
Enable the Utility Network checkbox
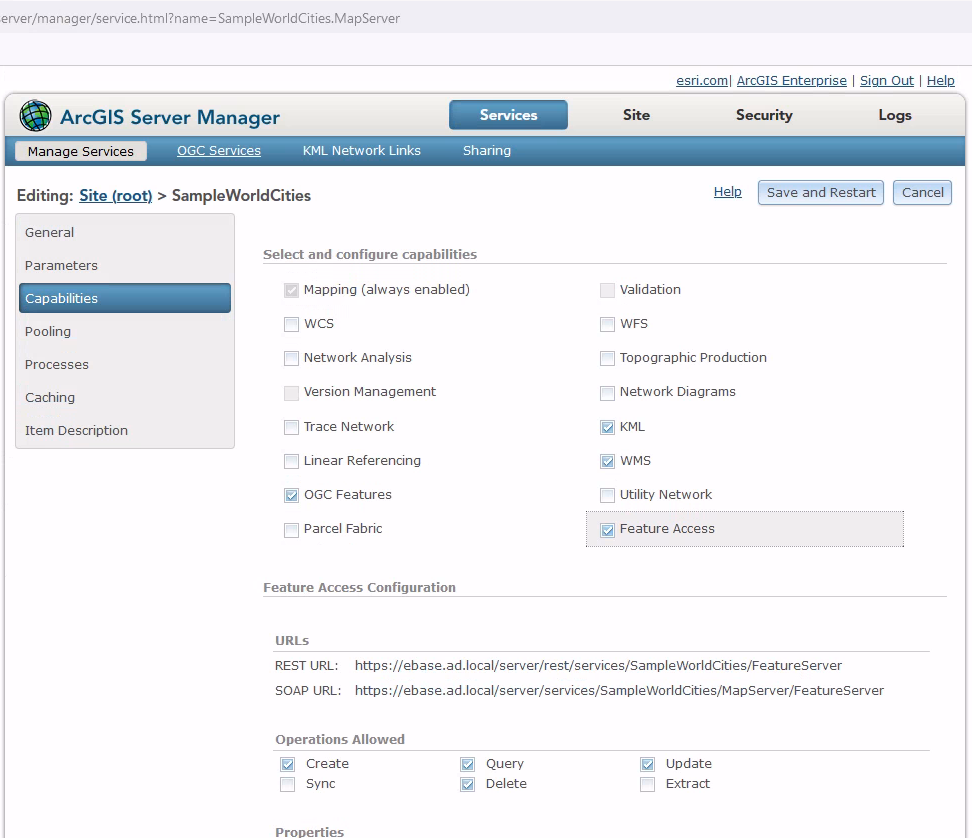[x=608, y=495]
